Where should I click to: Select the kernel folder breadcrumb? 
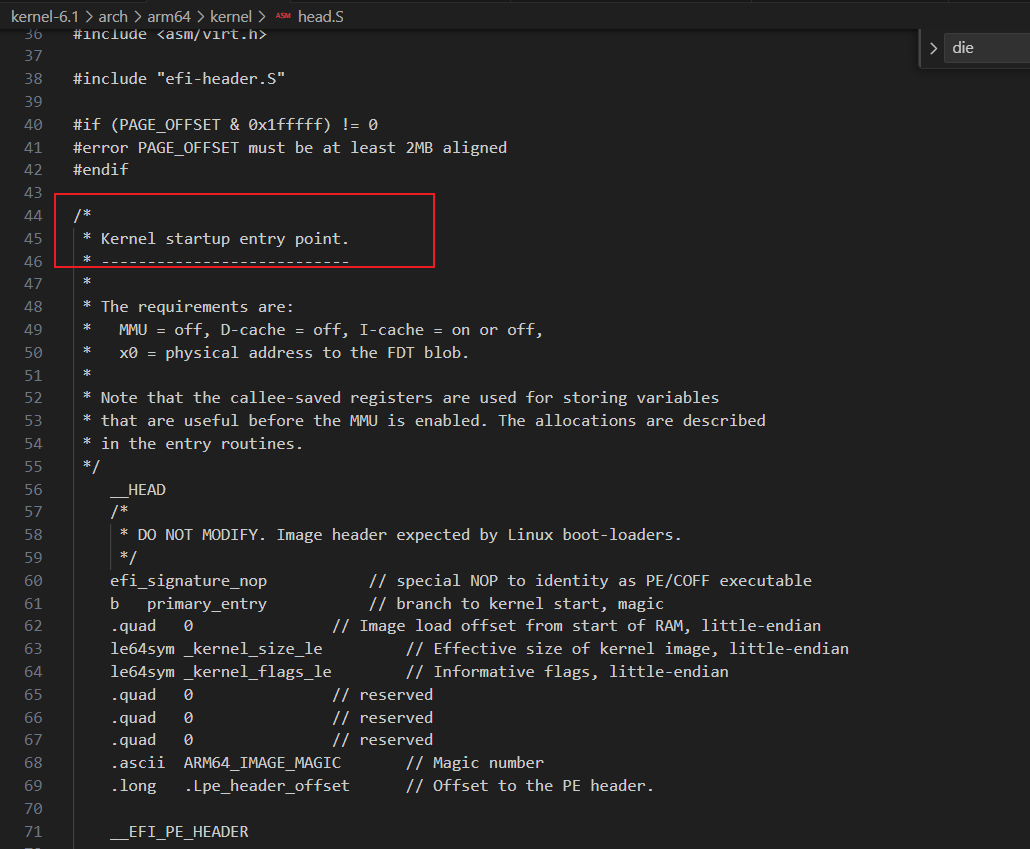pos(231,17)
